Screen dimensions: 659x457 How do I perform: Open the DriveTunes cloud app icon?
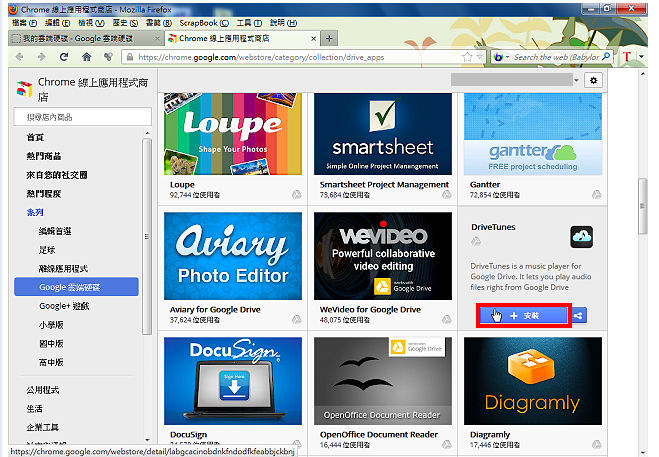coord(582,237)
